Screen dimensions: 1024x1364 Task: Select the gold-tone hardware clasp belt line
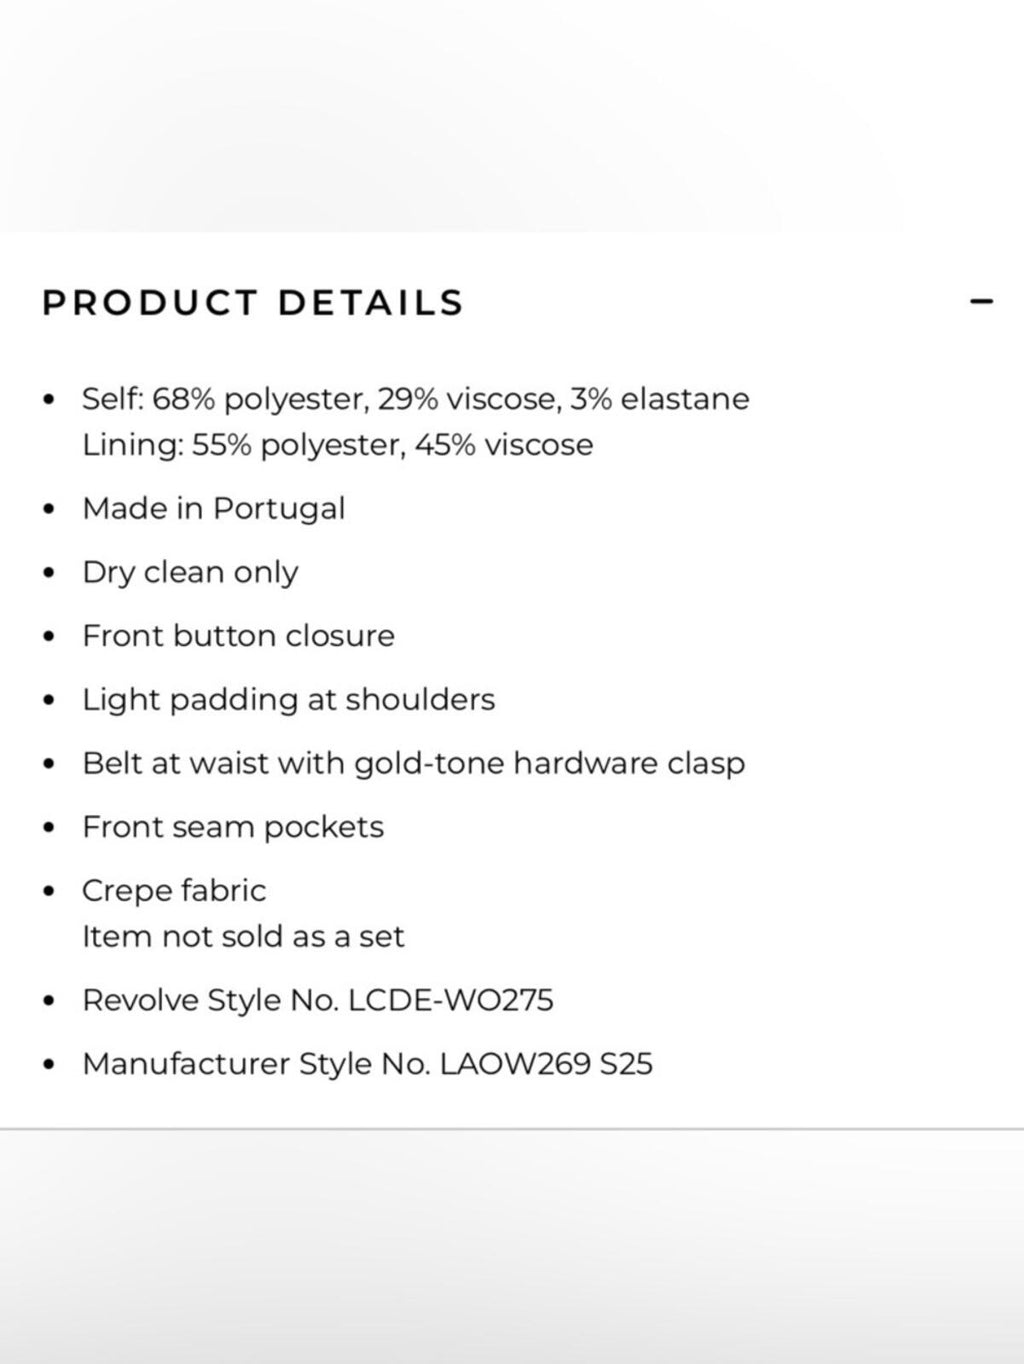pos(414,763)
